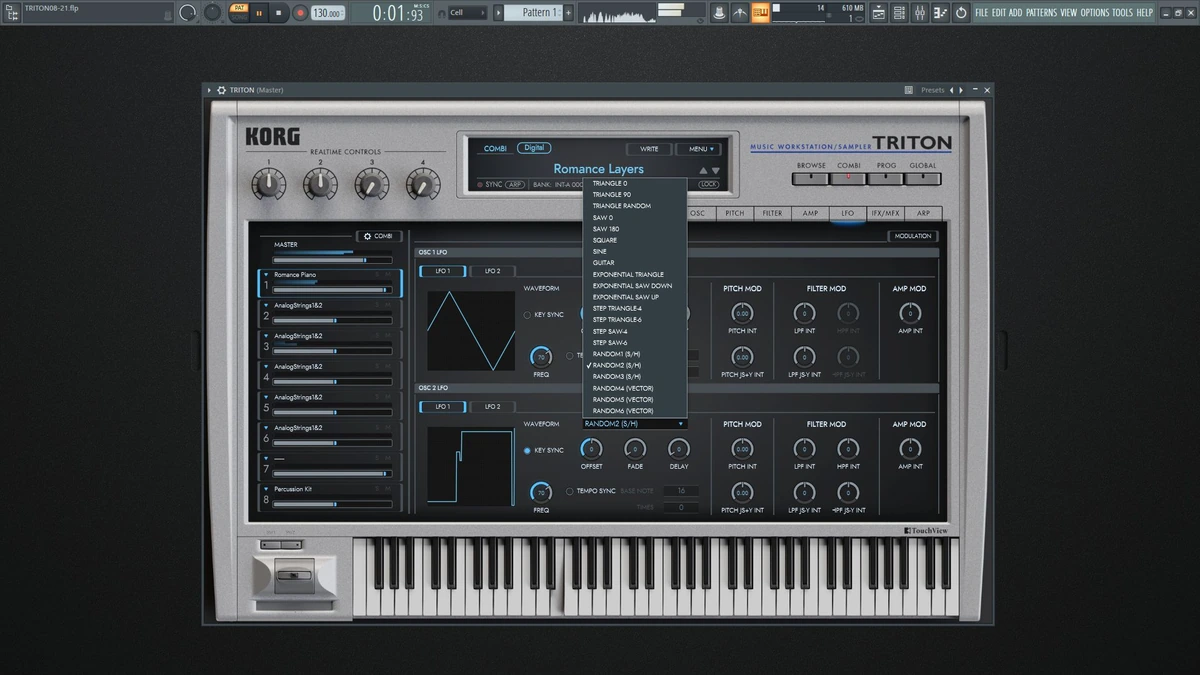
Task: Enable TEMPO SYNC for OSC 2 LFO
Action: tap(570, 491)
